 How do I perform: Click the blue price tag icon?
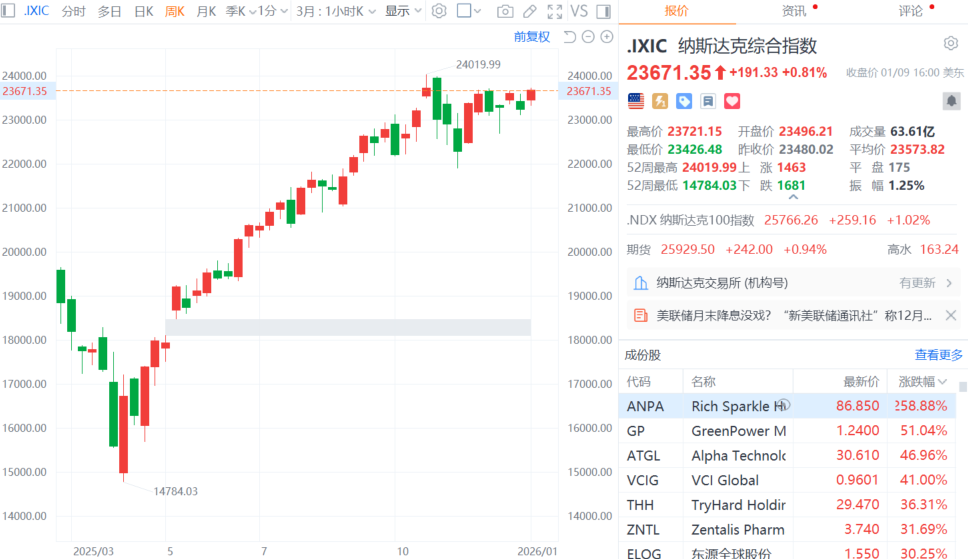tap(684, 101)
